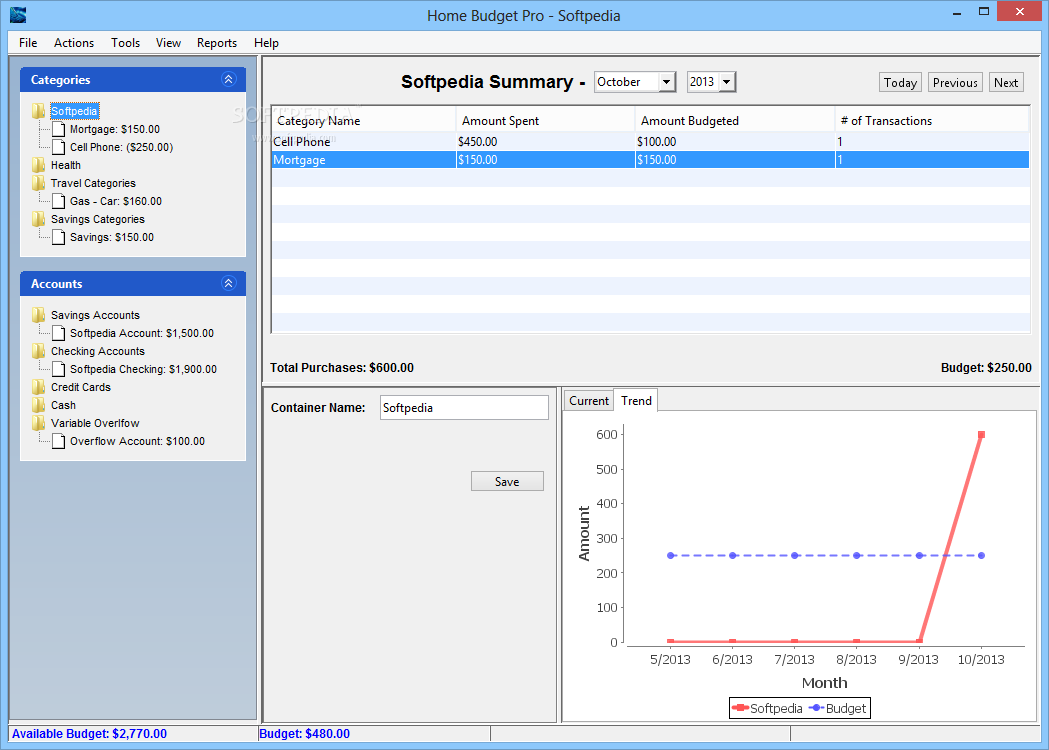
Task: Click the # of Transactions column header
Action: pos(932,120)
